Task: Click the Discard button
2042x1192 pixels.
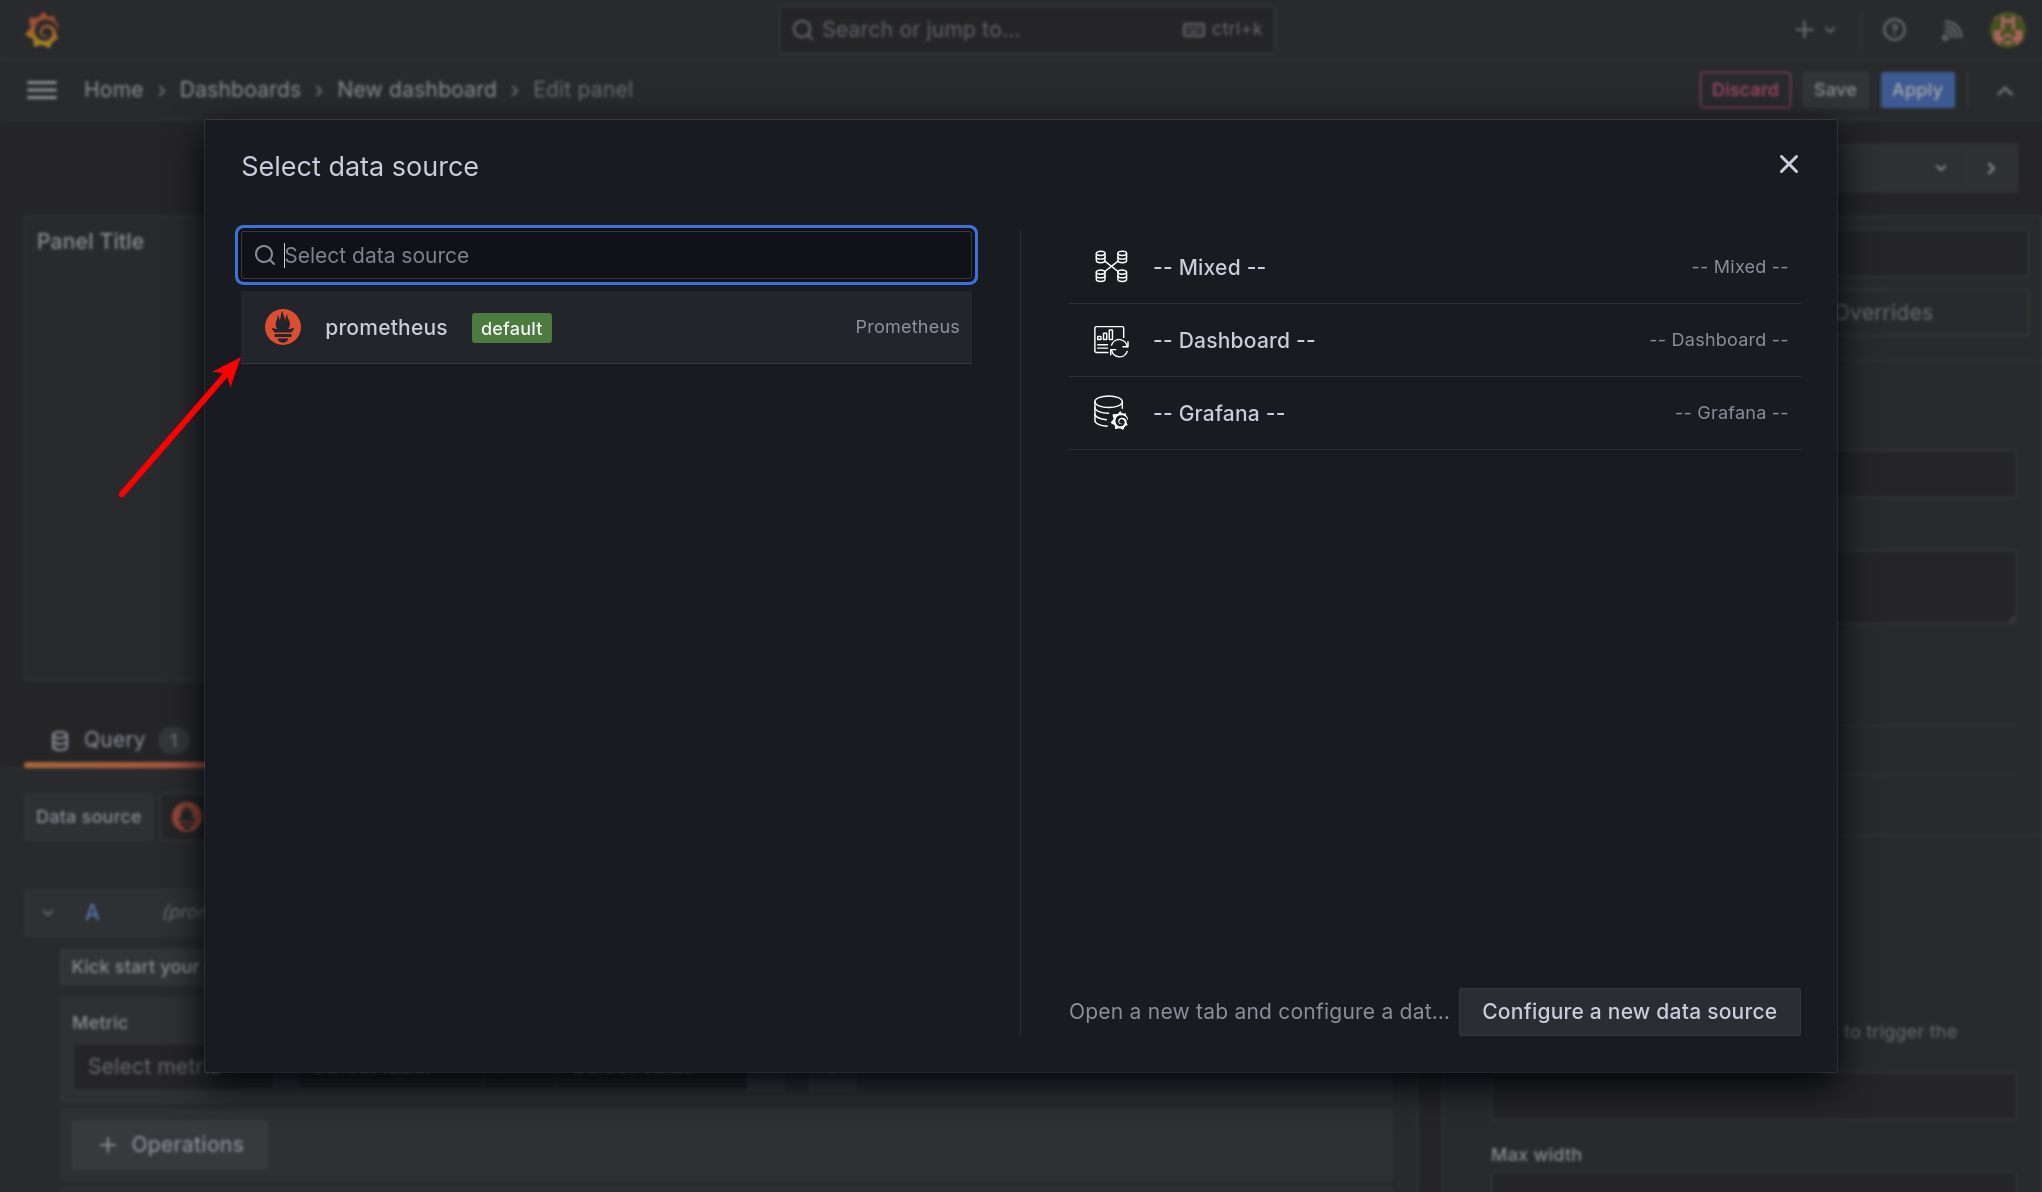Action: tap(1744, 90)
